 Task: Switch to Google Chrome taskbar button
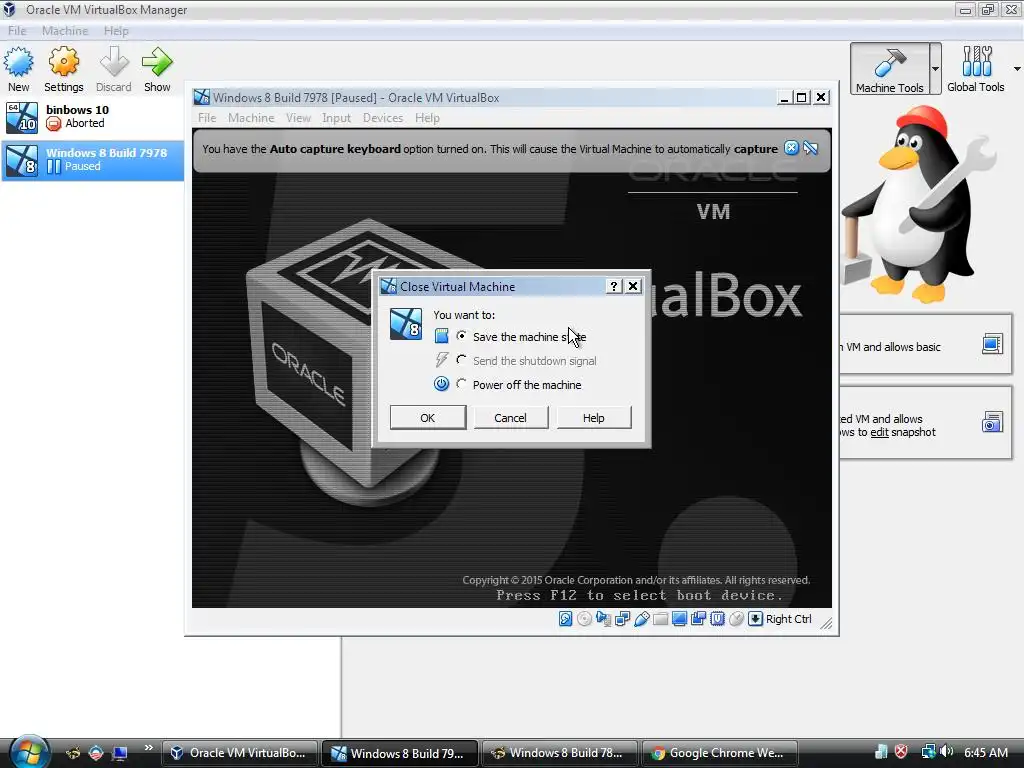click(720, 753)
